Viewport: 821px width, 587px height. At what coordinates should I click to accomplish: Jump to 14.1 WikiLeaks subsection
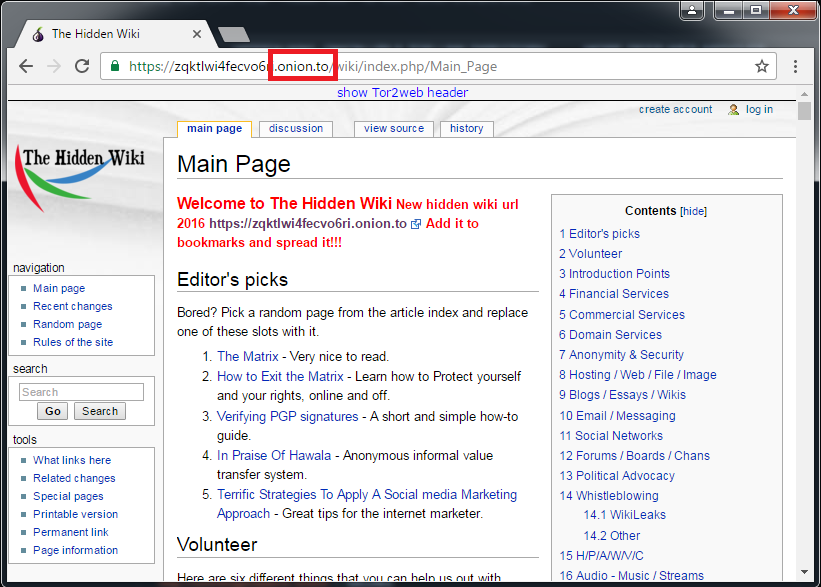625,515
